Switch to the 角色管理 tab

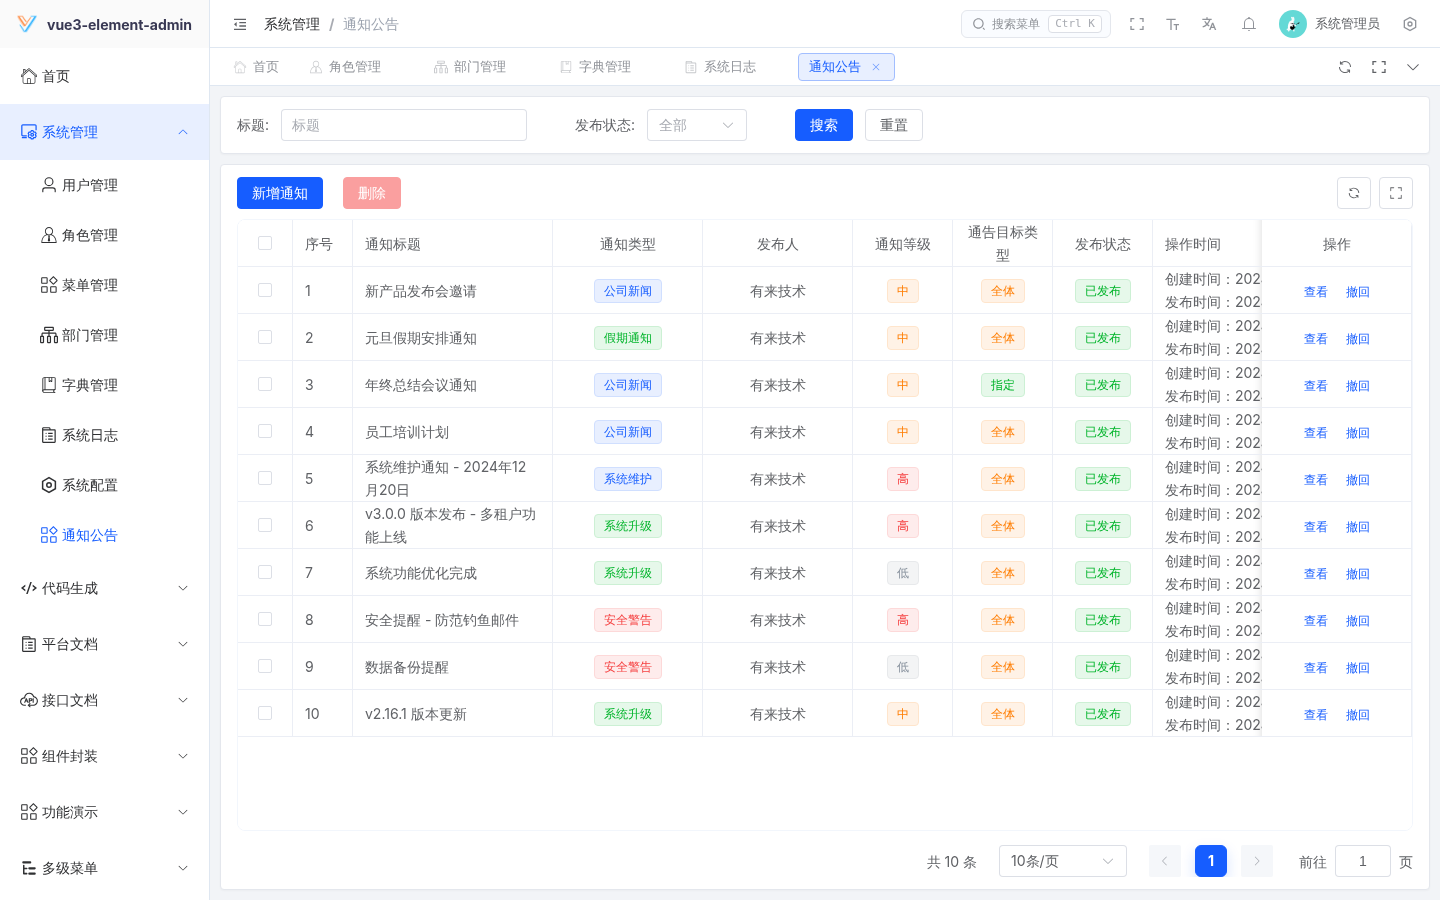click(345, 67)
